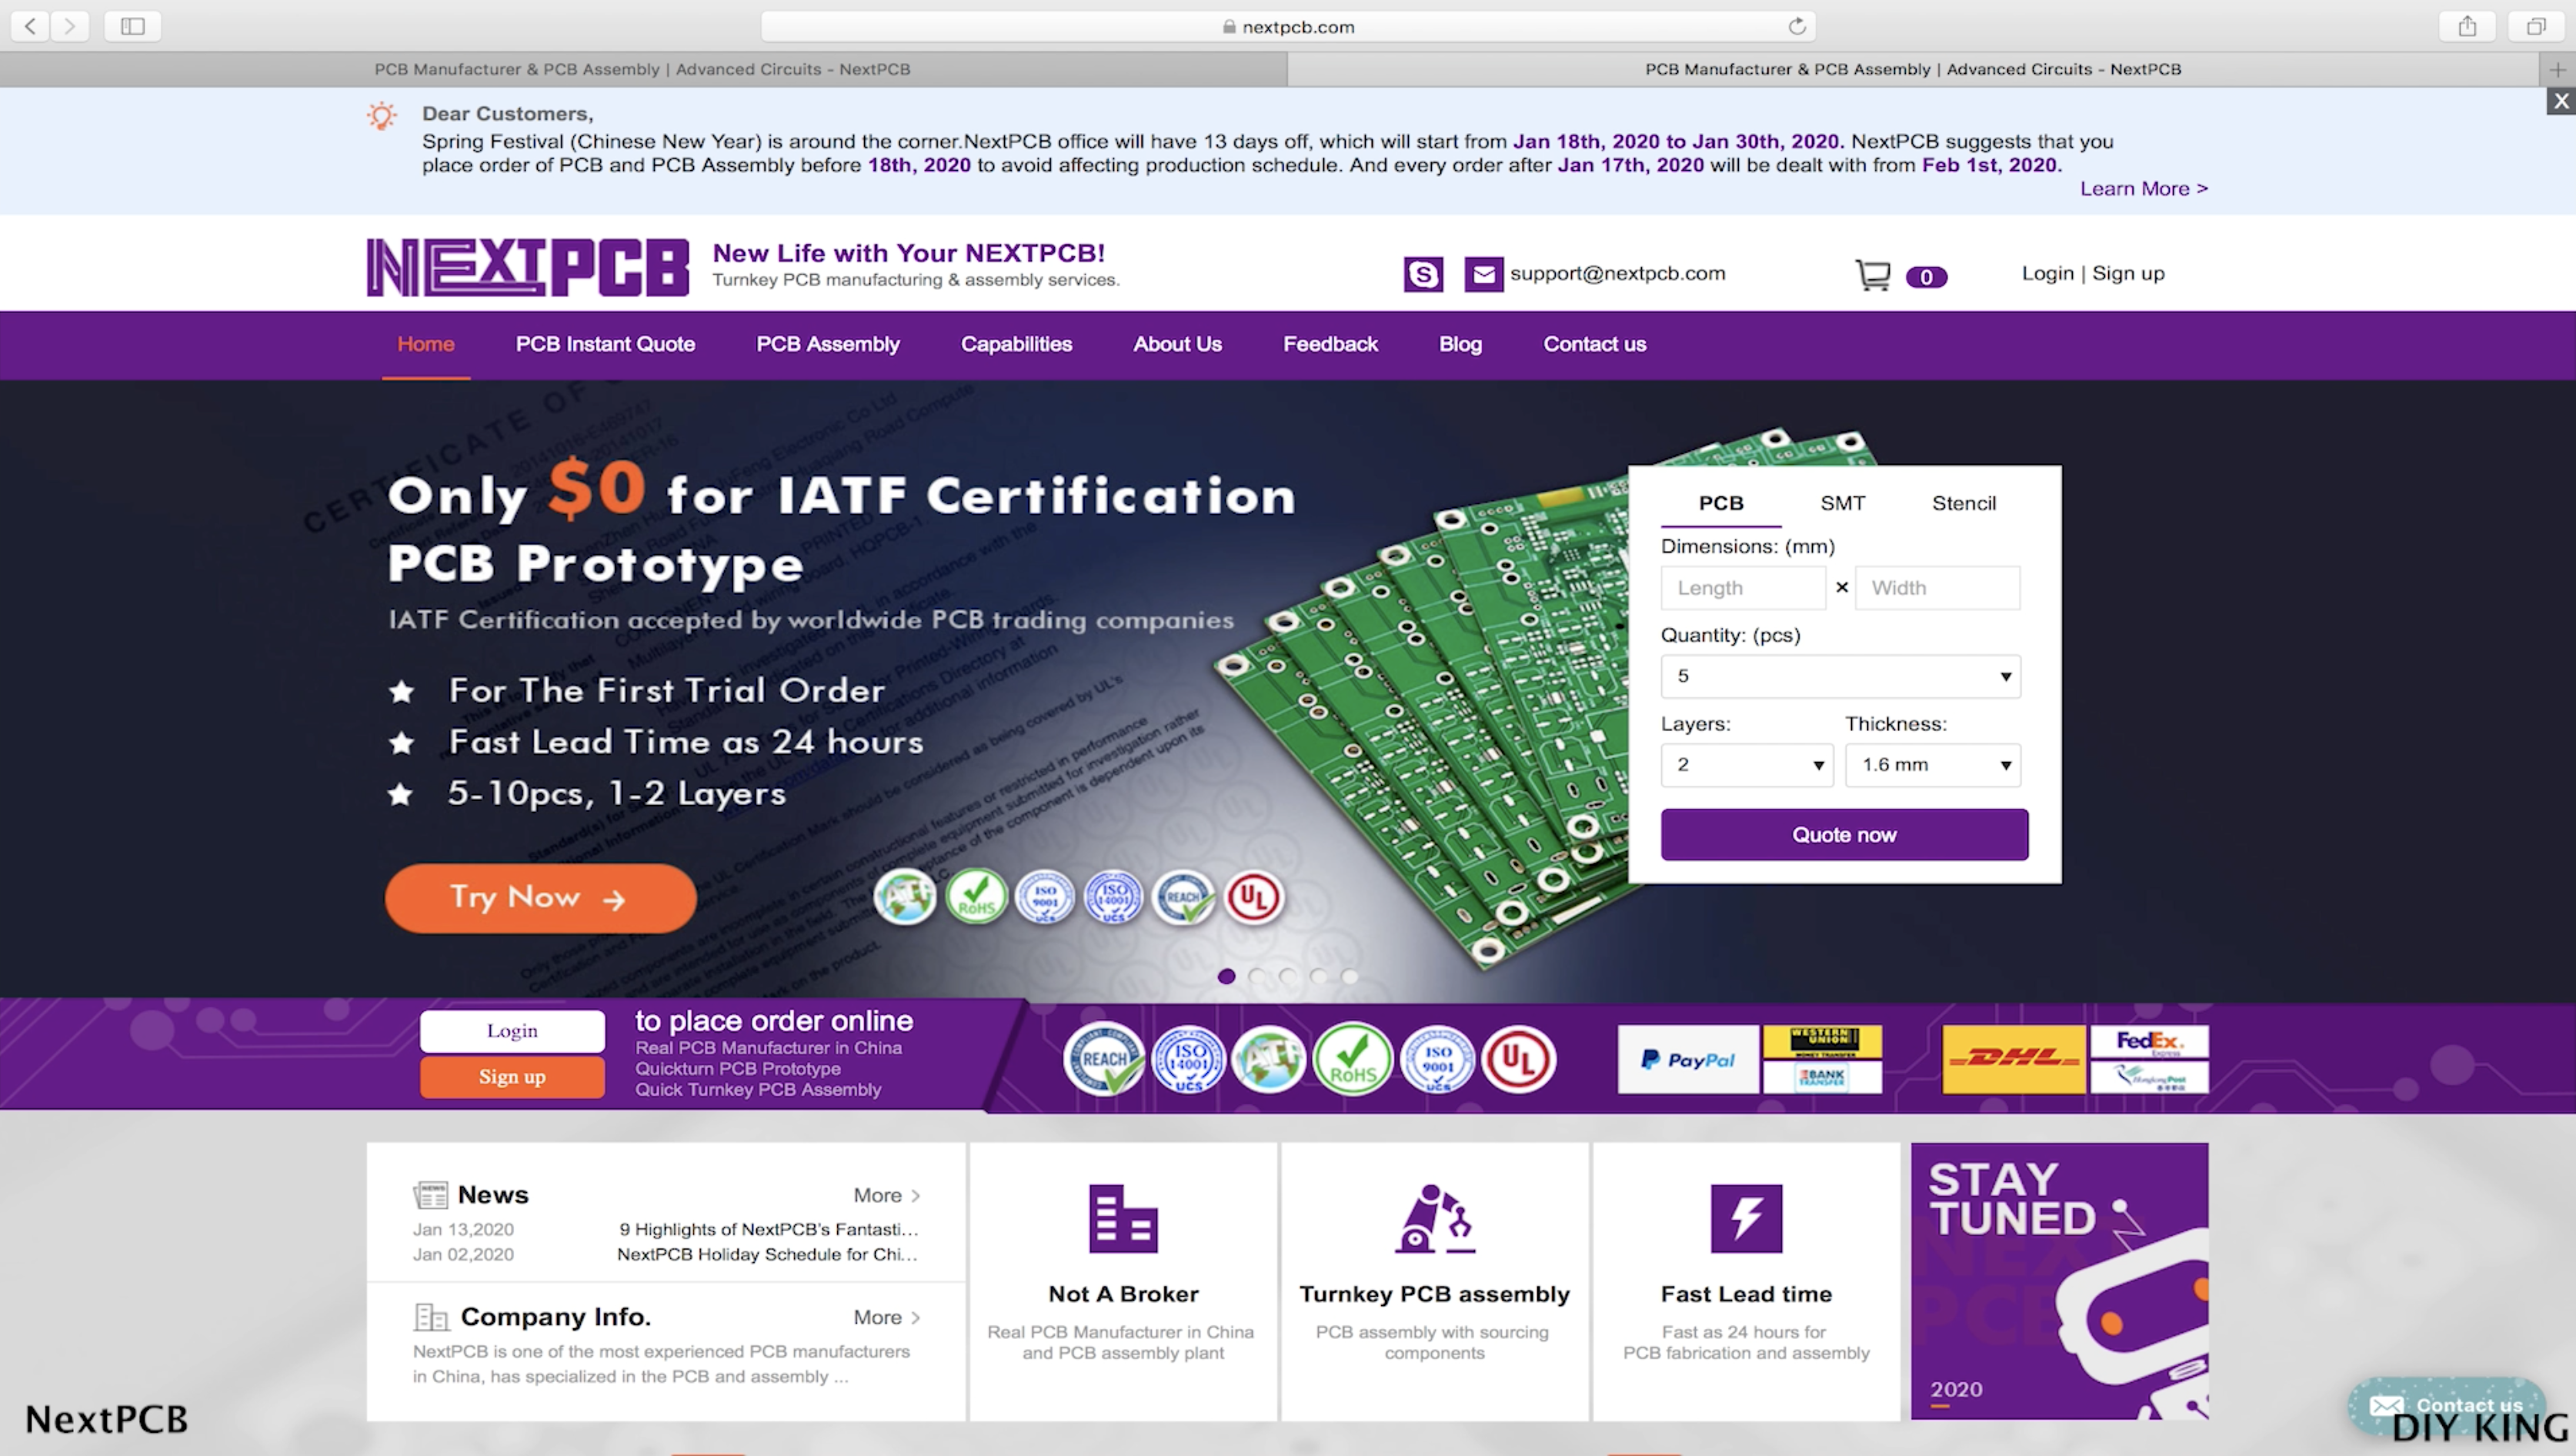Click the Fast Lead time lightning icon

point(1746,1218)
